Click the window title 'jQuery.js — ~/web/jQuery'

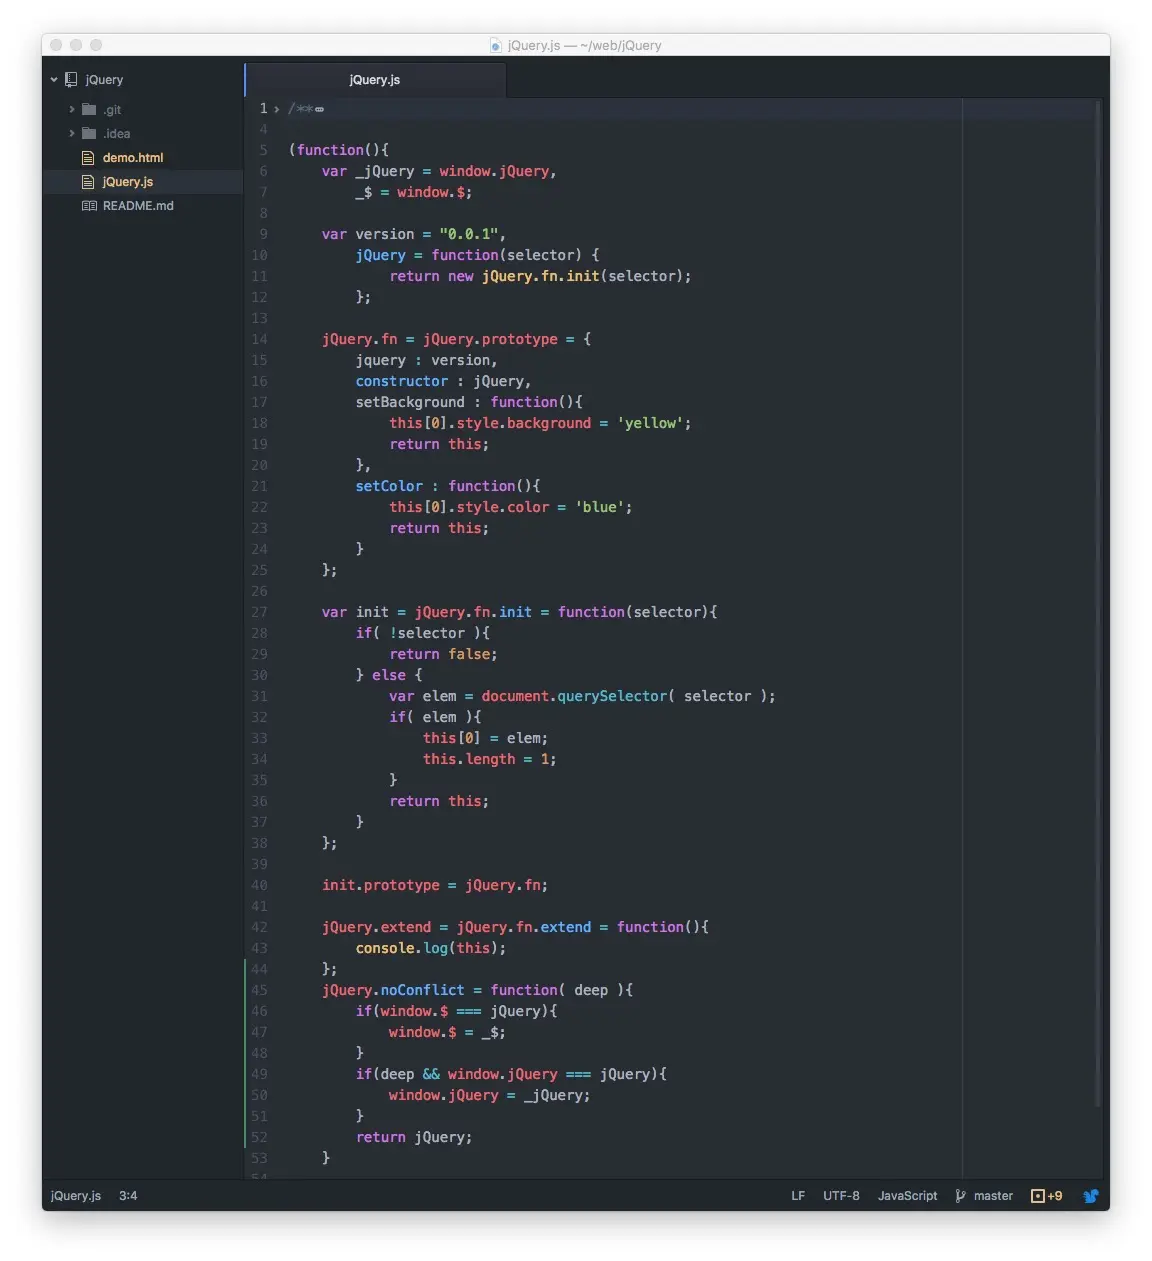584,45
